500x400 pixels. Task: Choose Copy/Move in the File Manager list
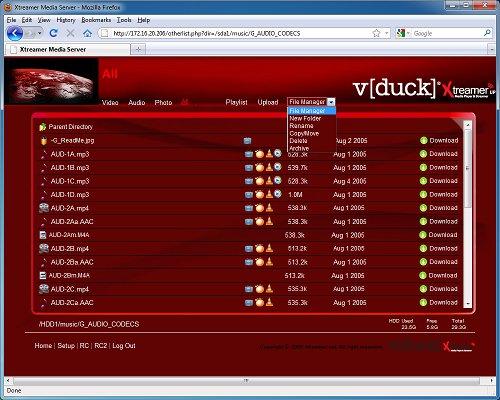[304, 133]
